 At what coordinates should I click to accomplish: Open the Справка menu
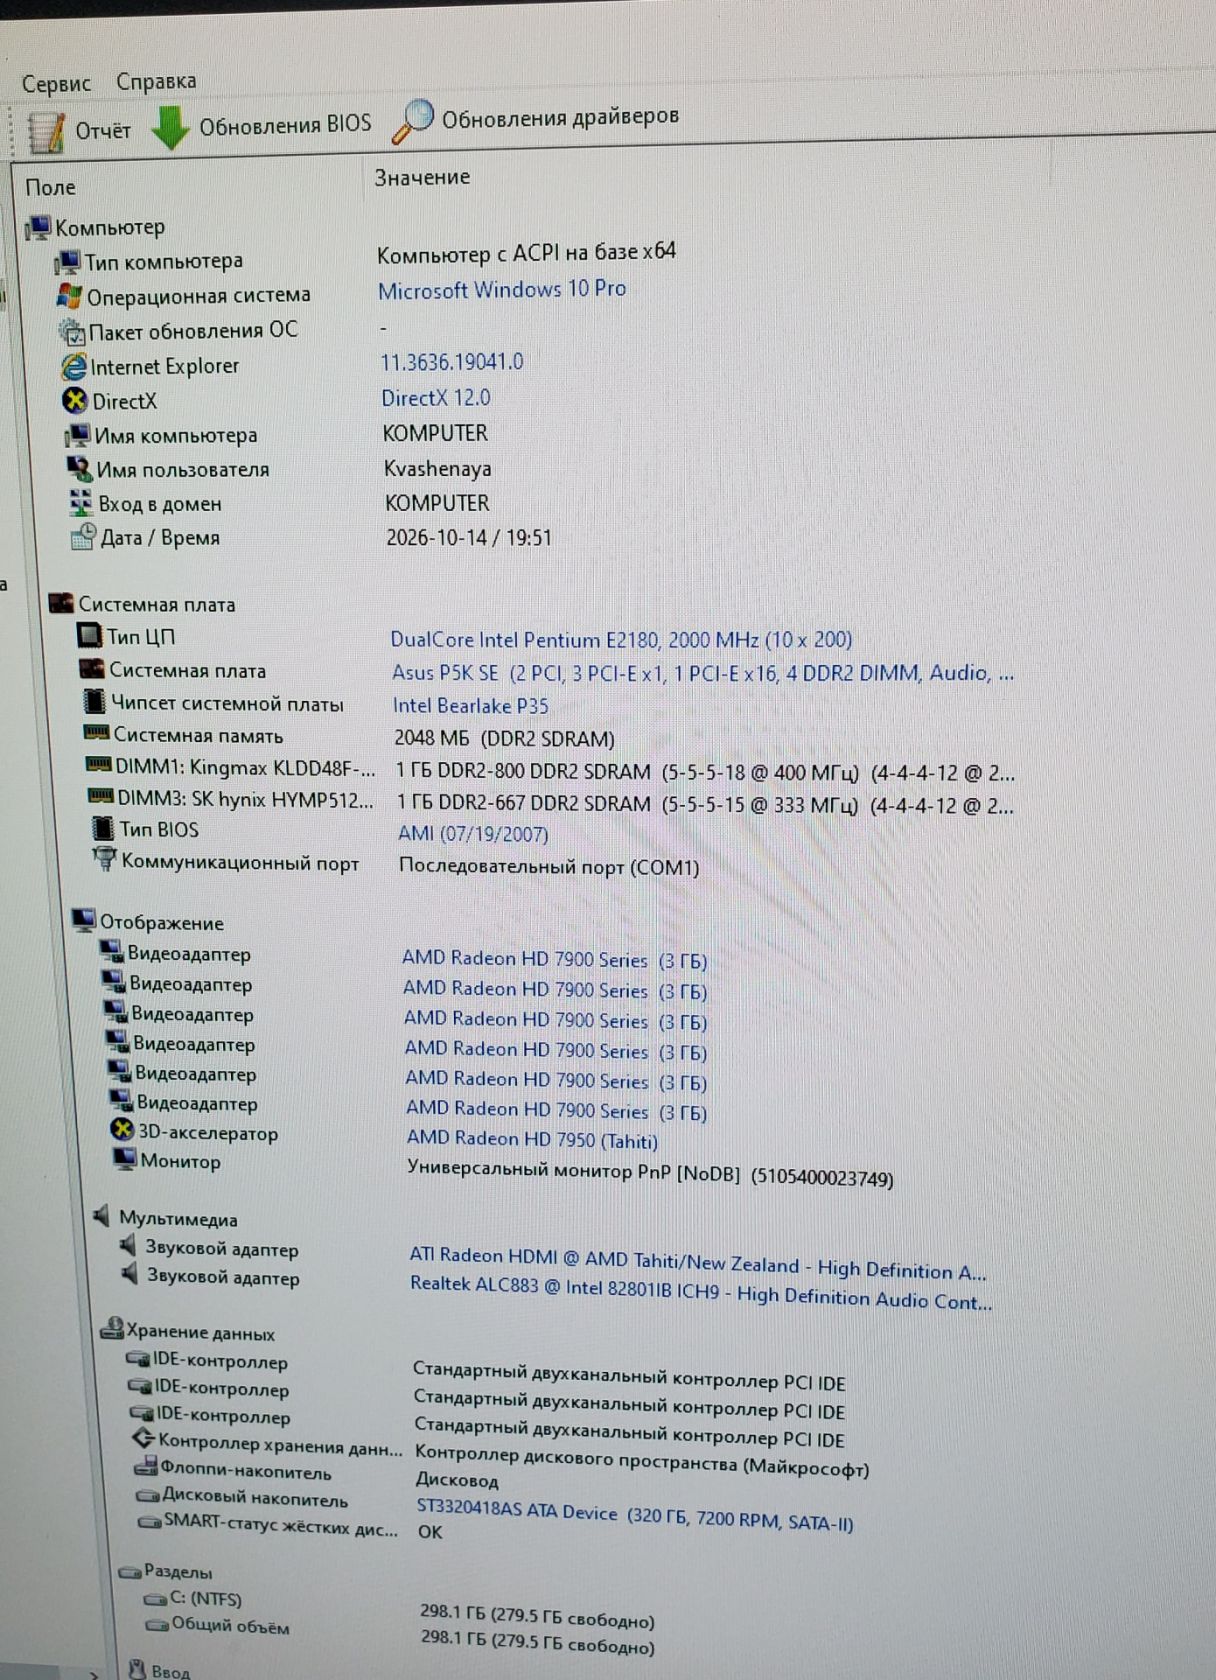pyautogui.click(x=156, y=81)
